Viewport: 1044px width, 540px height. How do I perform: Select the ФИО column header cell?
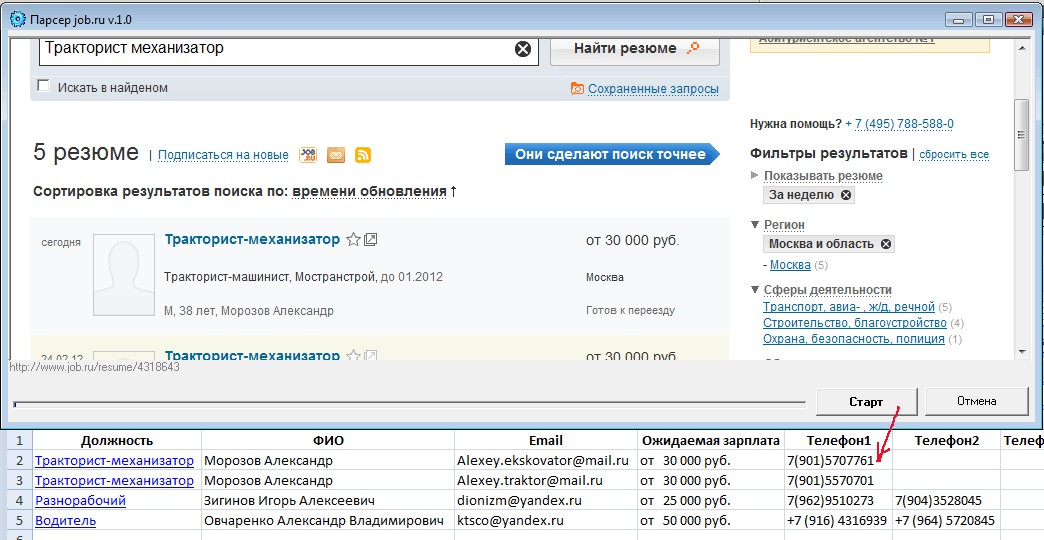(x=328, y=440)
